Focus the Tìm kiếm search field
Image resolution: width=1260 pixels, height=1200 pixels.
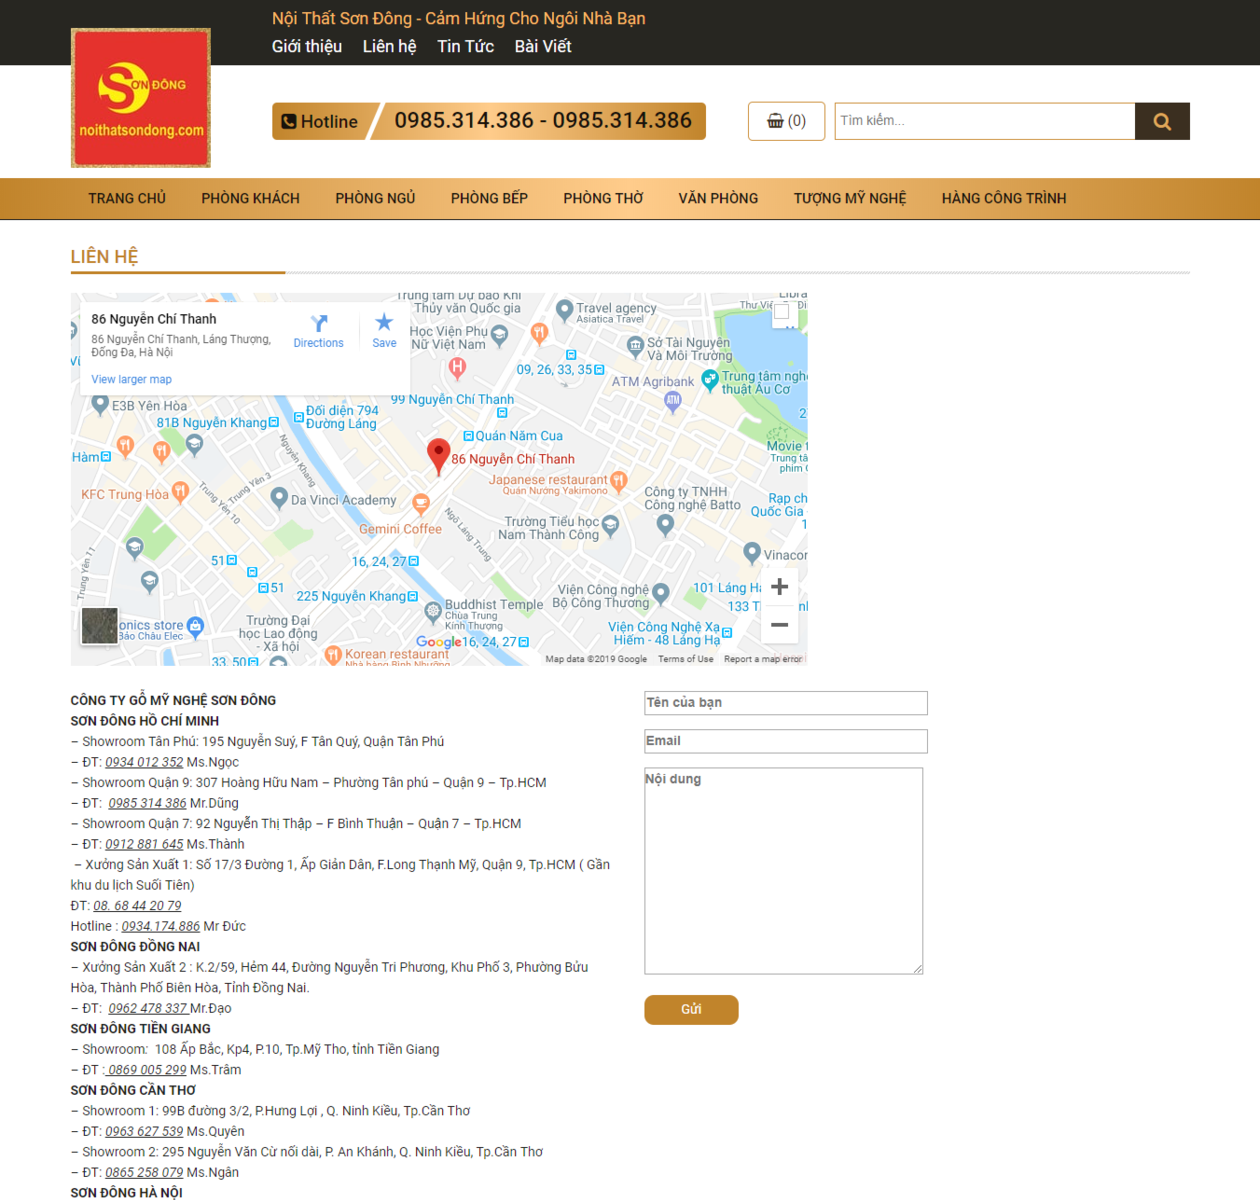[x=985, y=121]
